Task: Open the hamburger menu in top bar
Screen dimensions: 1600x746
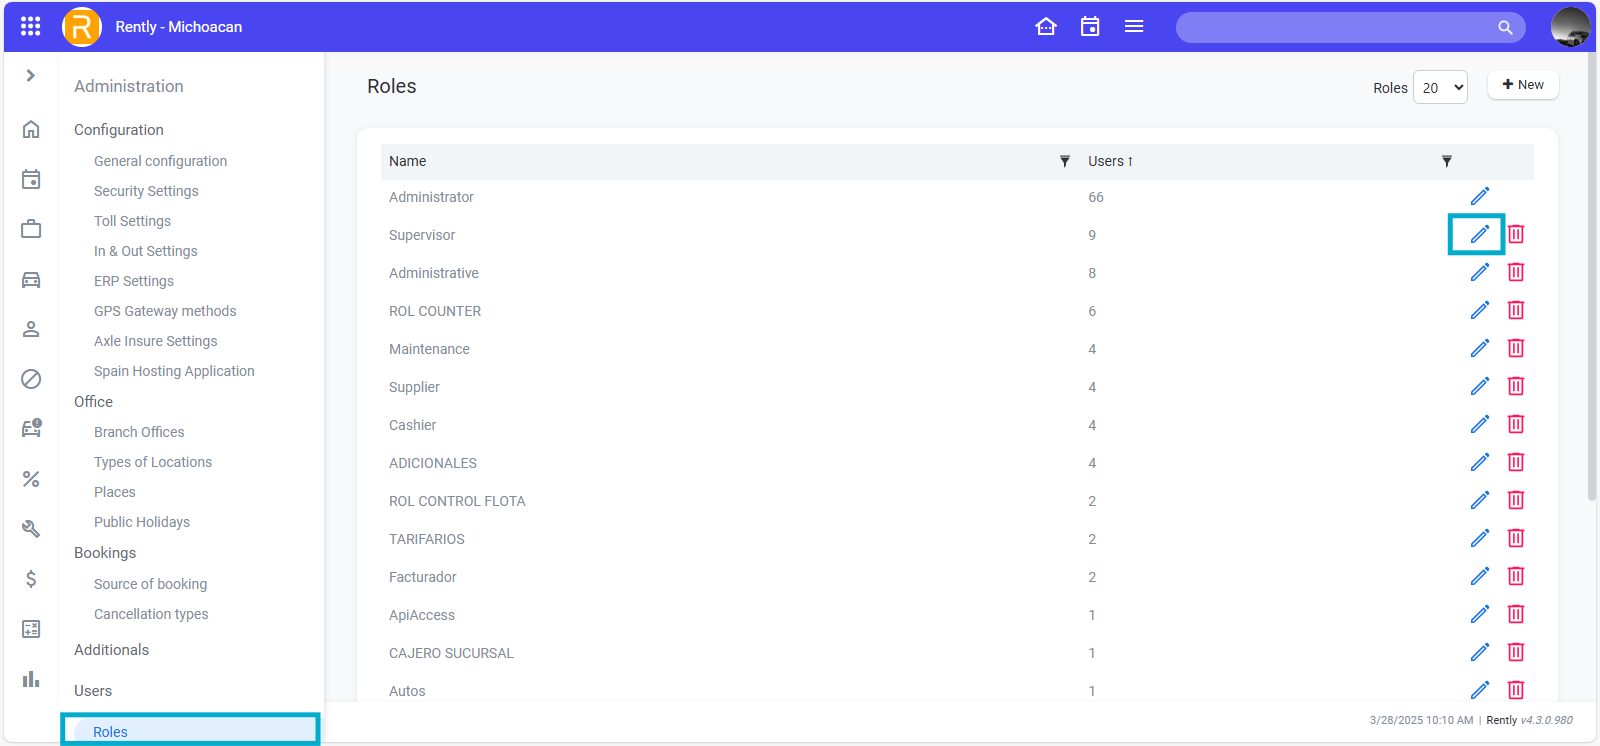Action: coord(1134,26)
